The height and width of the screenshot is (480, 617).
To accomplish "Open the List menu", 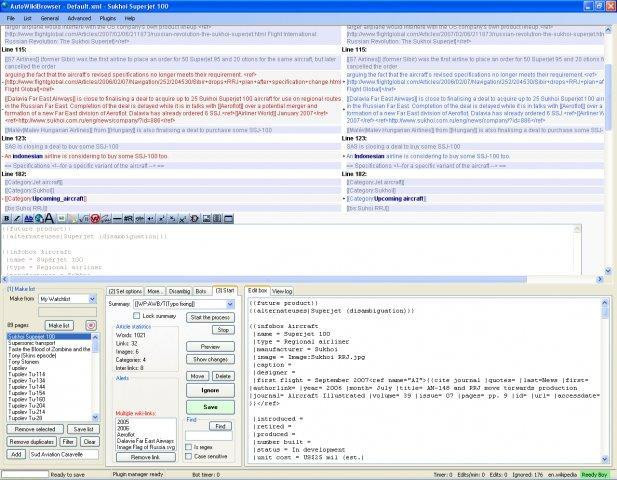I will 28,18.
